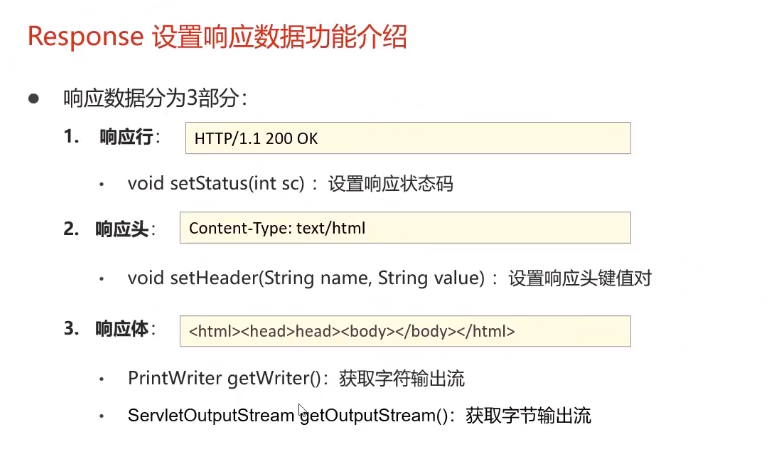
Task: Click the "PrintWriter getWriter()" method text
Action: point(227,378)
